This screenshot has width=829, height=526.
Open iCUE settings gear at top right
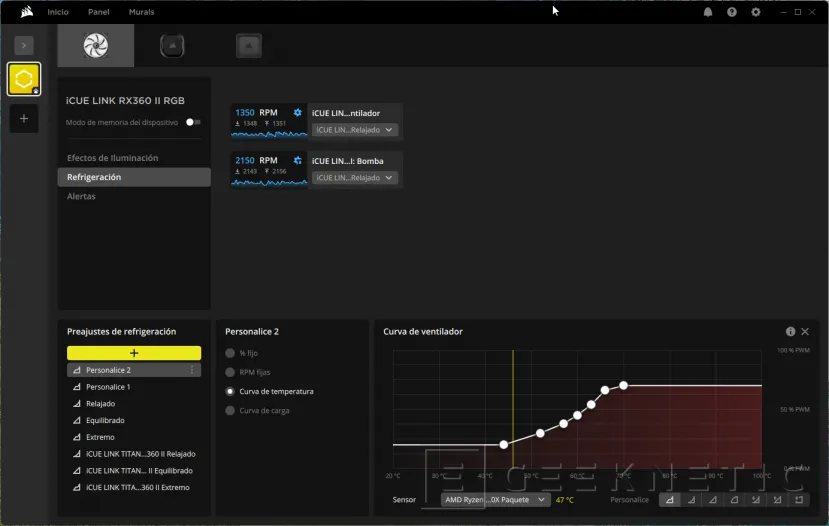(756, 12)
